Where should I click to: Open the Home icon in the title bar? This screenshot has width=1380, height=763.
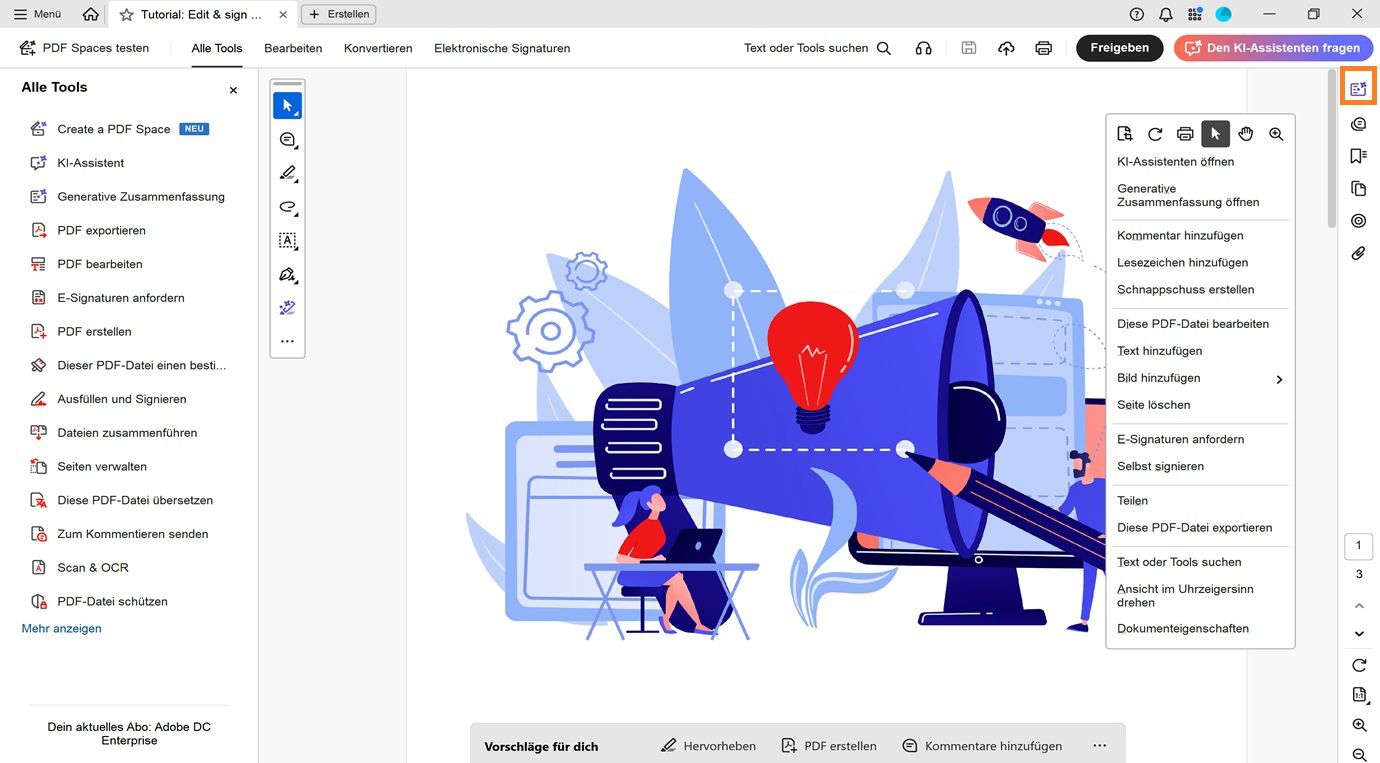tap(91, 14)
